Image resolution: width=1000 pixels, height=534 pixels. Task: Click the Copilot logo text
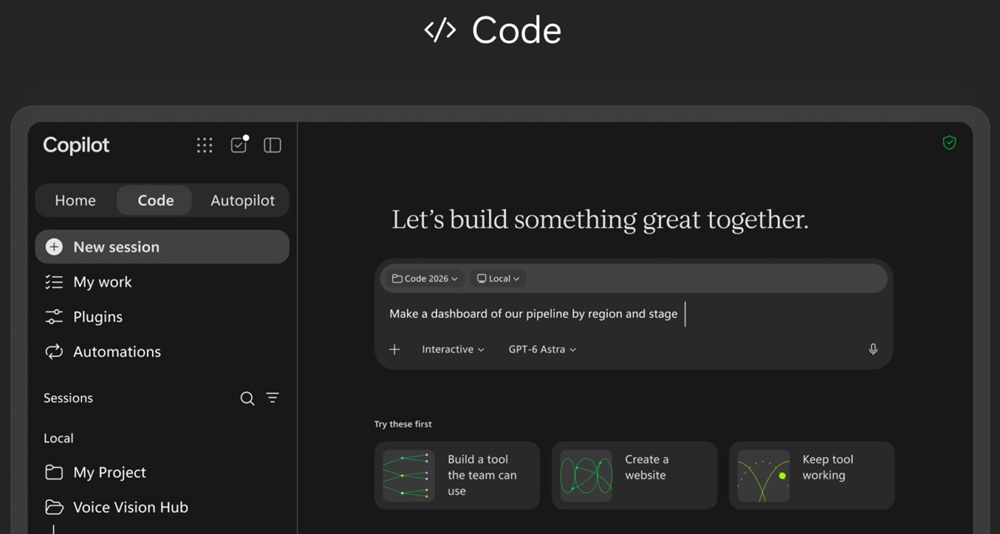point(76,145)
